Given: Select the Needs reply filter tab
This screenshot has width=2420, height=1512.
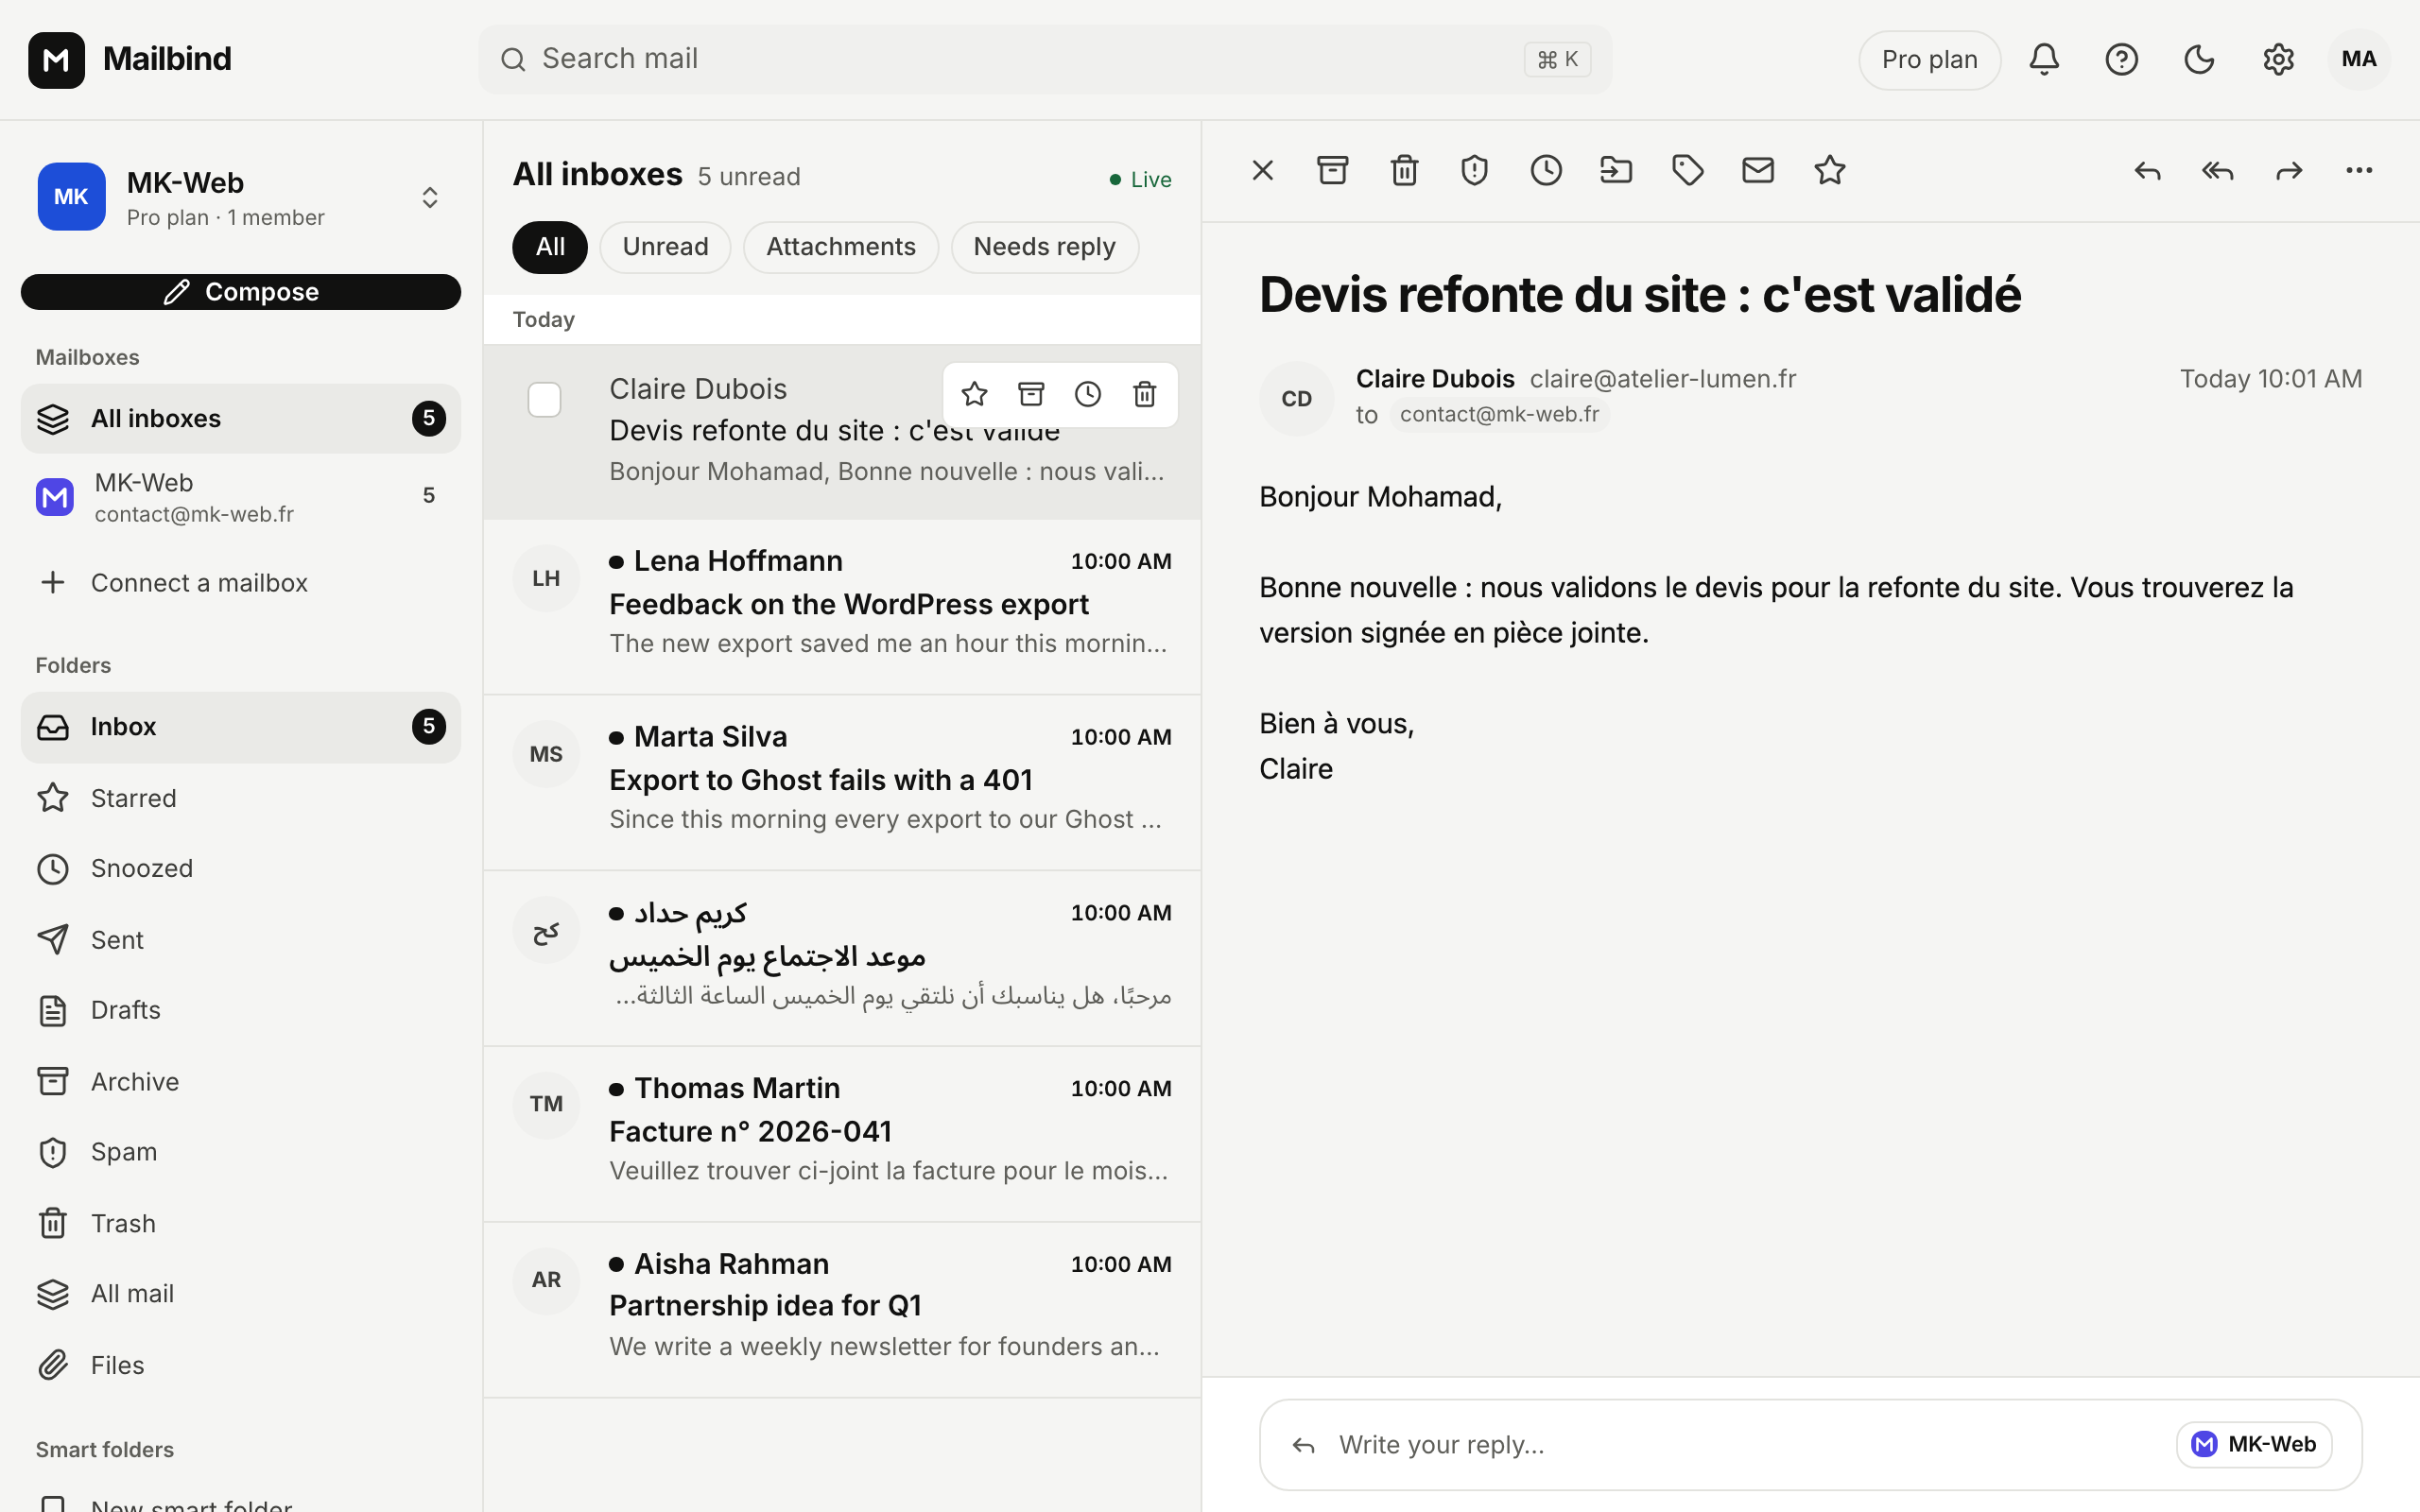Looking at the screenshot, I should (1044, 247).
